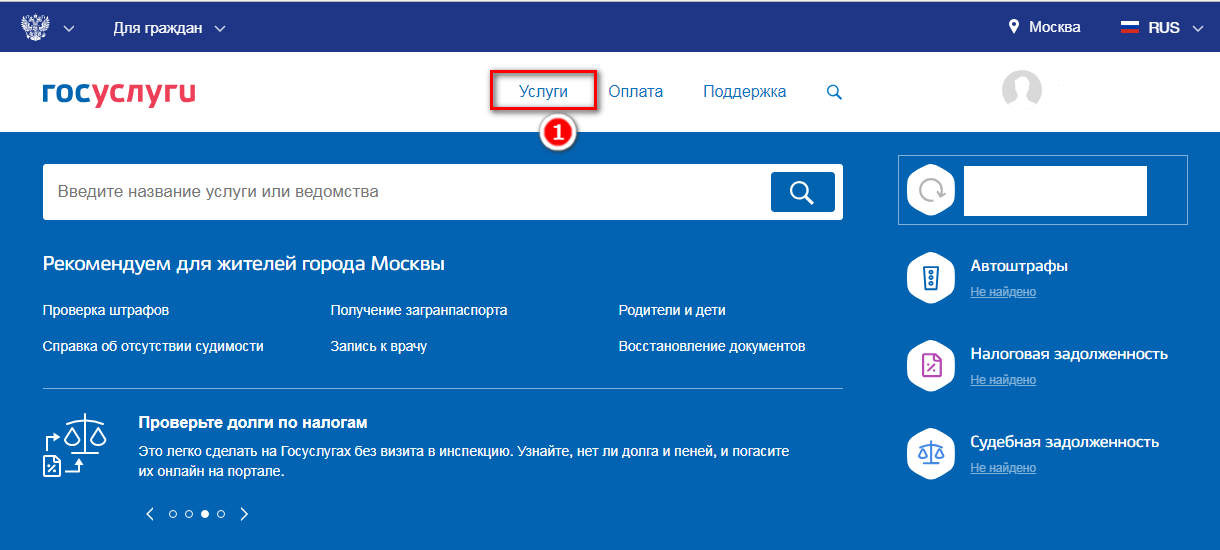Click the magnifier icon in the header
The width and height of the screenshot is (1220, 550).
[x=834, y=92]
